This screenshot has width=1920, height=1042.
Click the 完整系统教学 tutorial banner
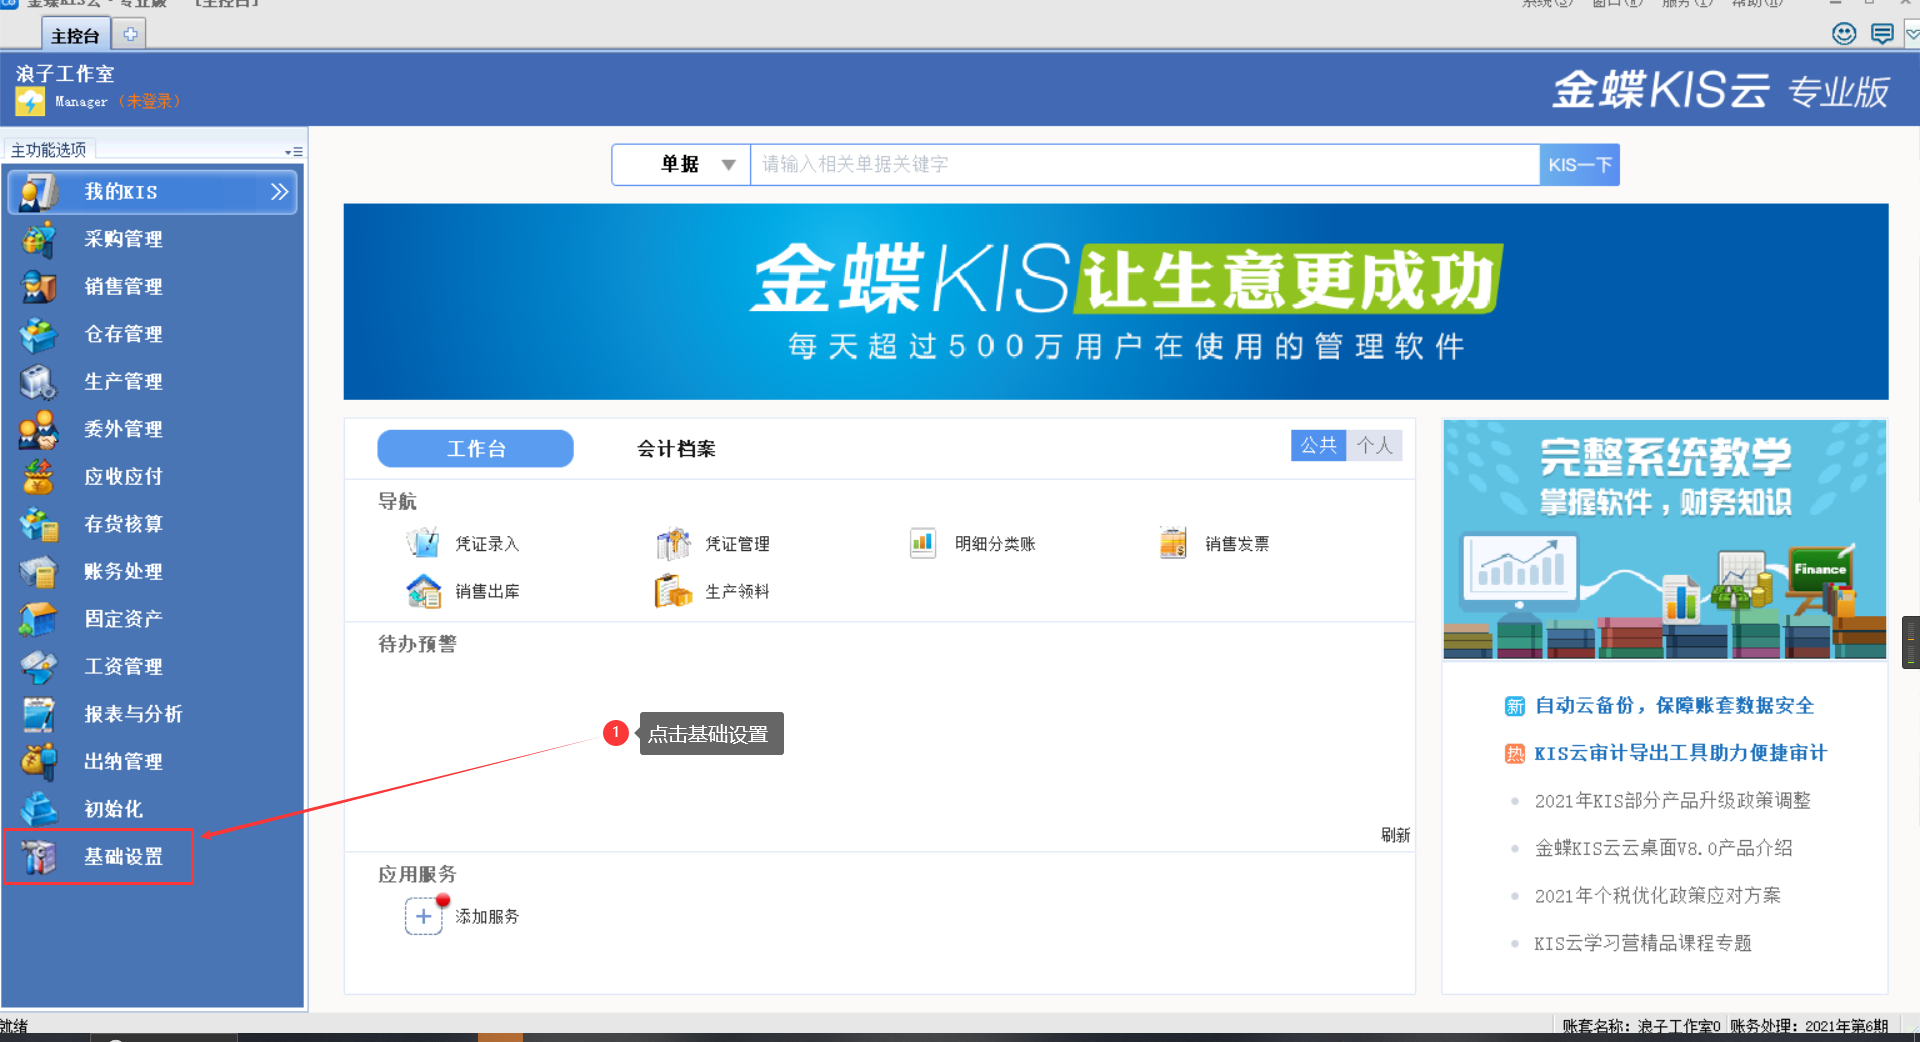pyautogui.click(x=1664, y=539)
